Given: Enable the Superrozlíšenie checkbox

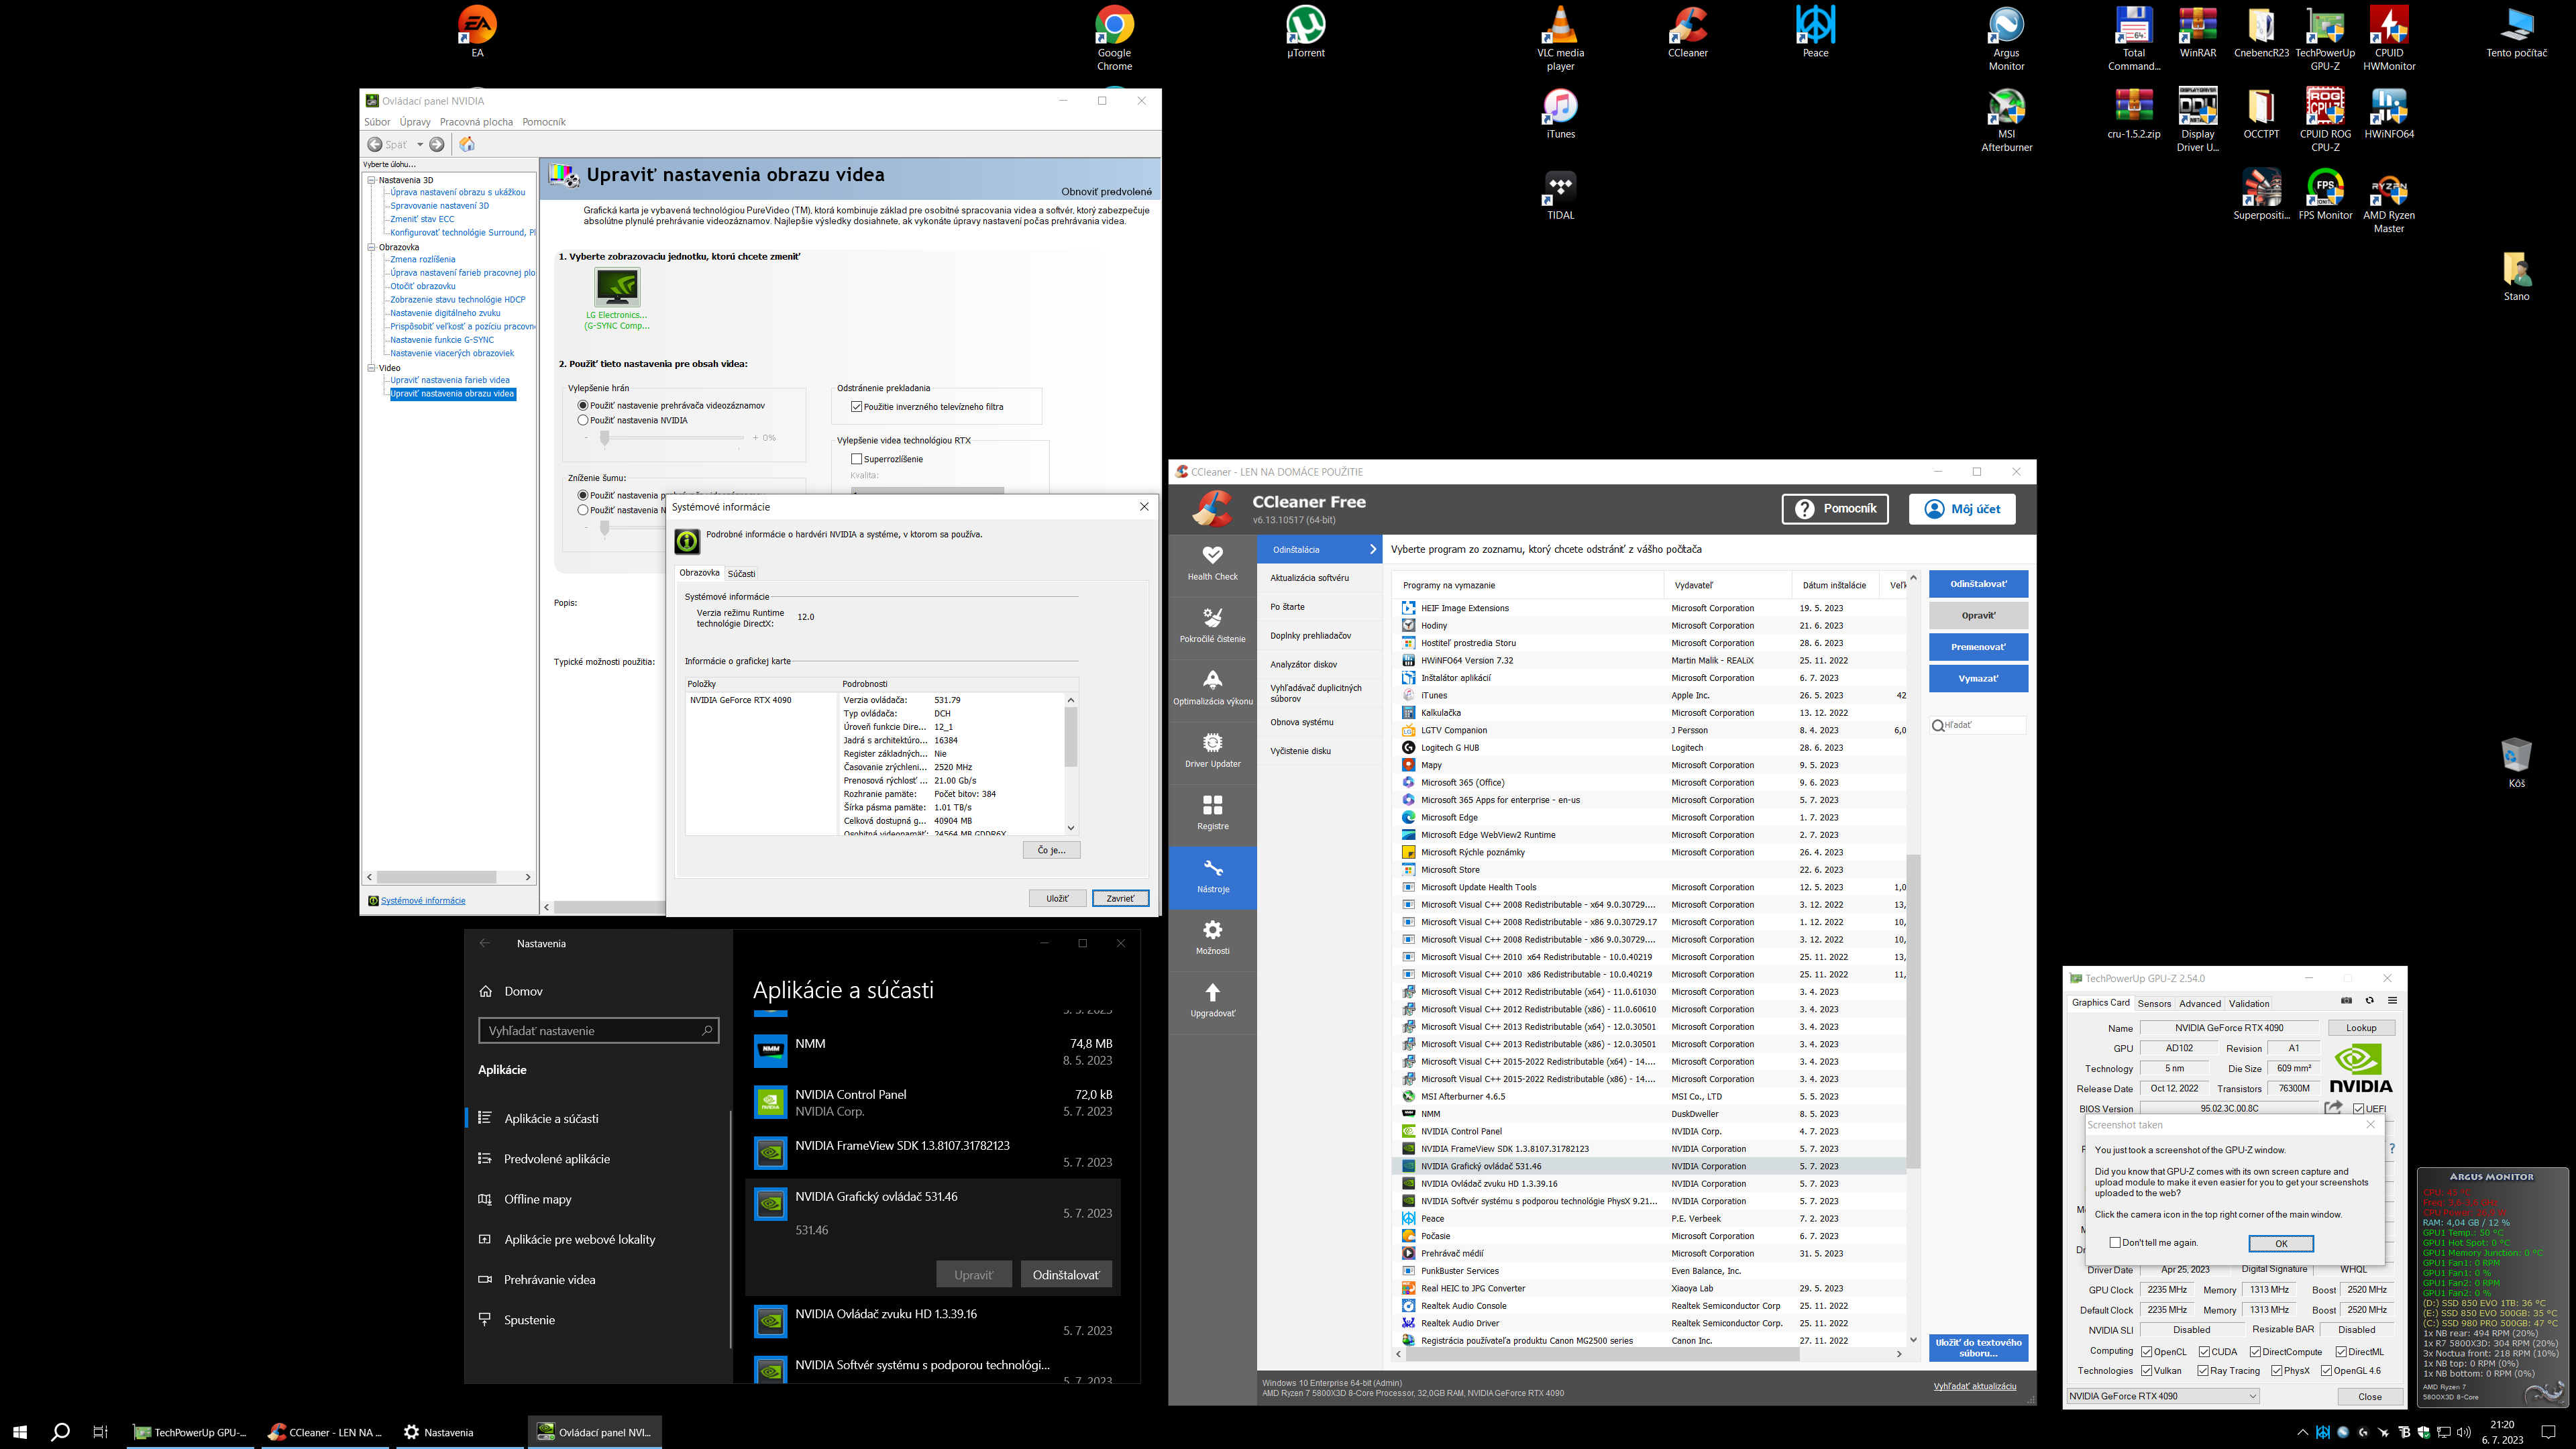Looking at the screenshot, I should coord(856,459).
